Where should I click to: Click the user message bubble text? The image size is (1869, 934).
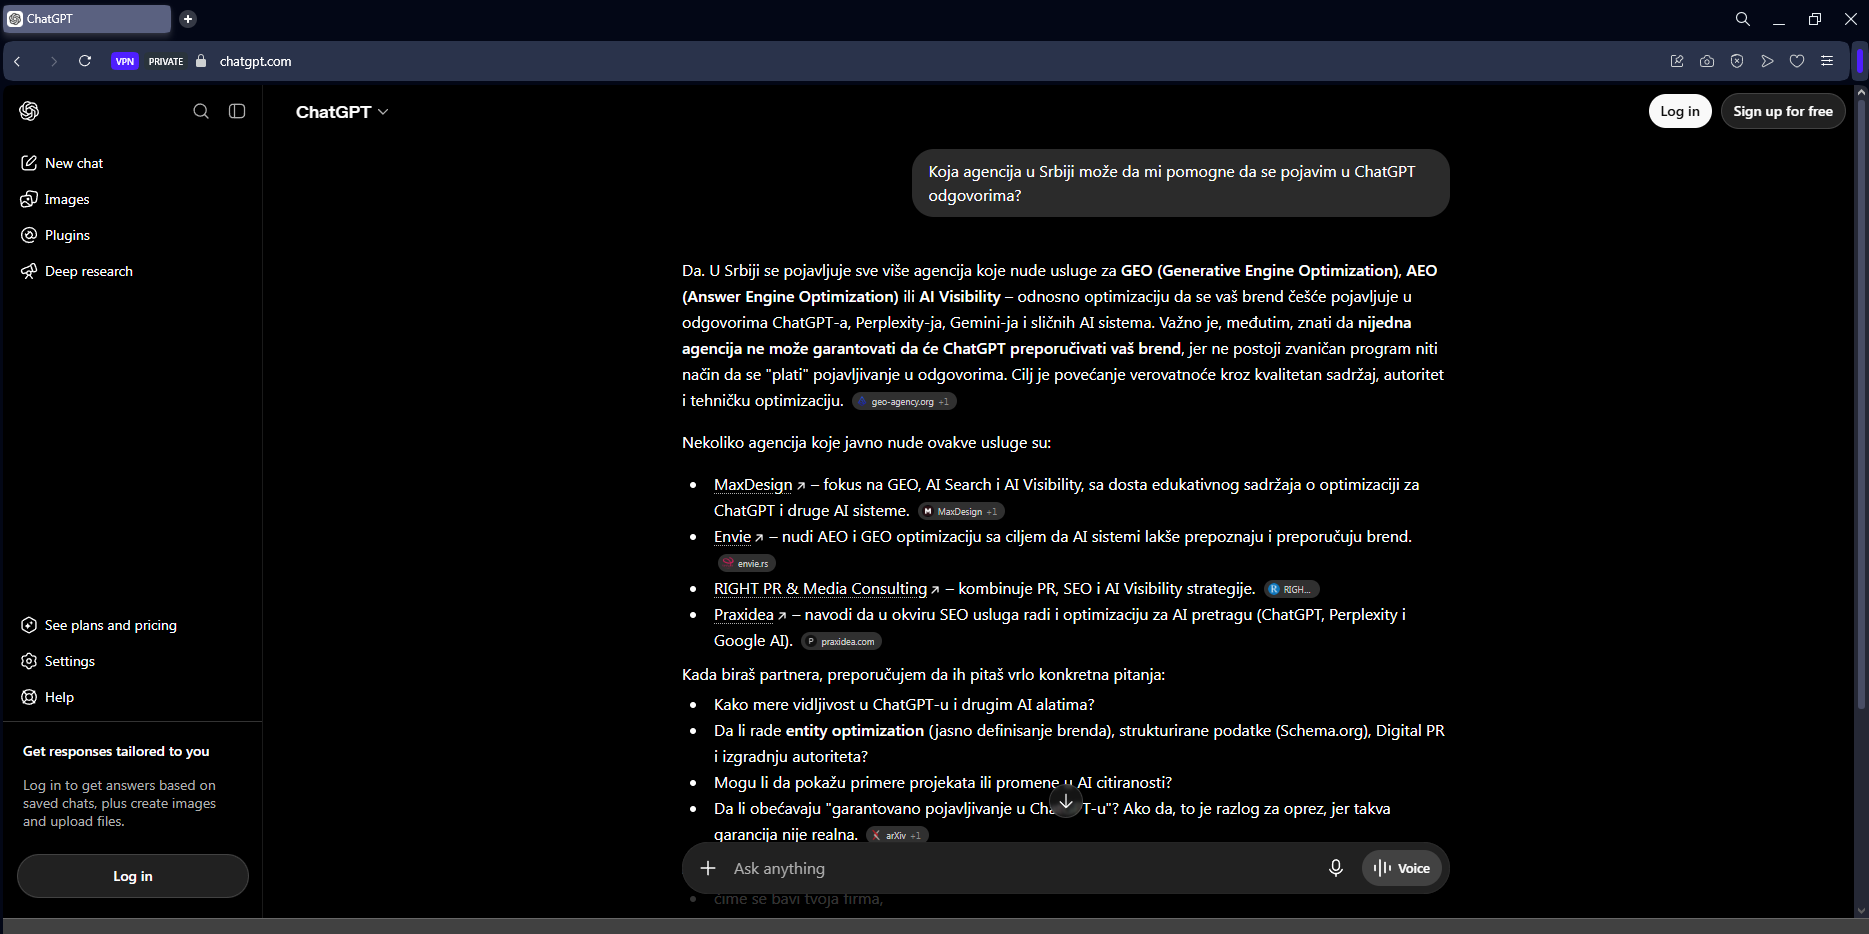pos(1171,184)
